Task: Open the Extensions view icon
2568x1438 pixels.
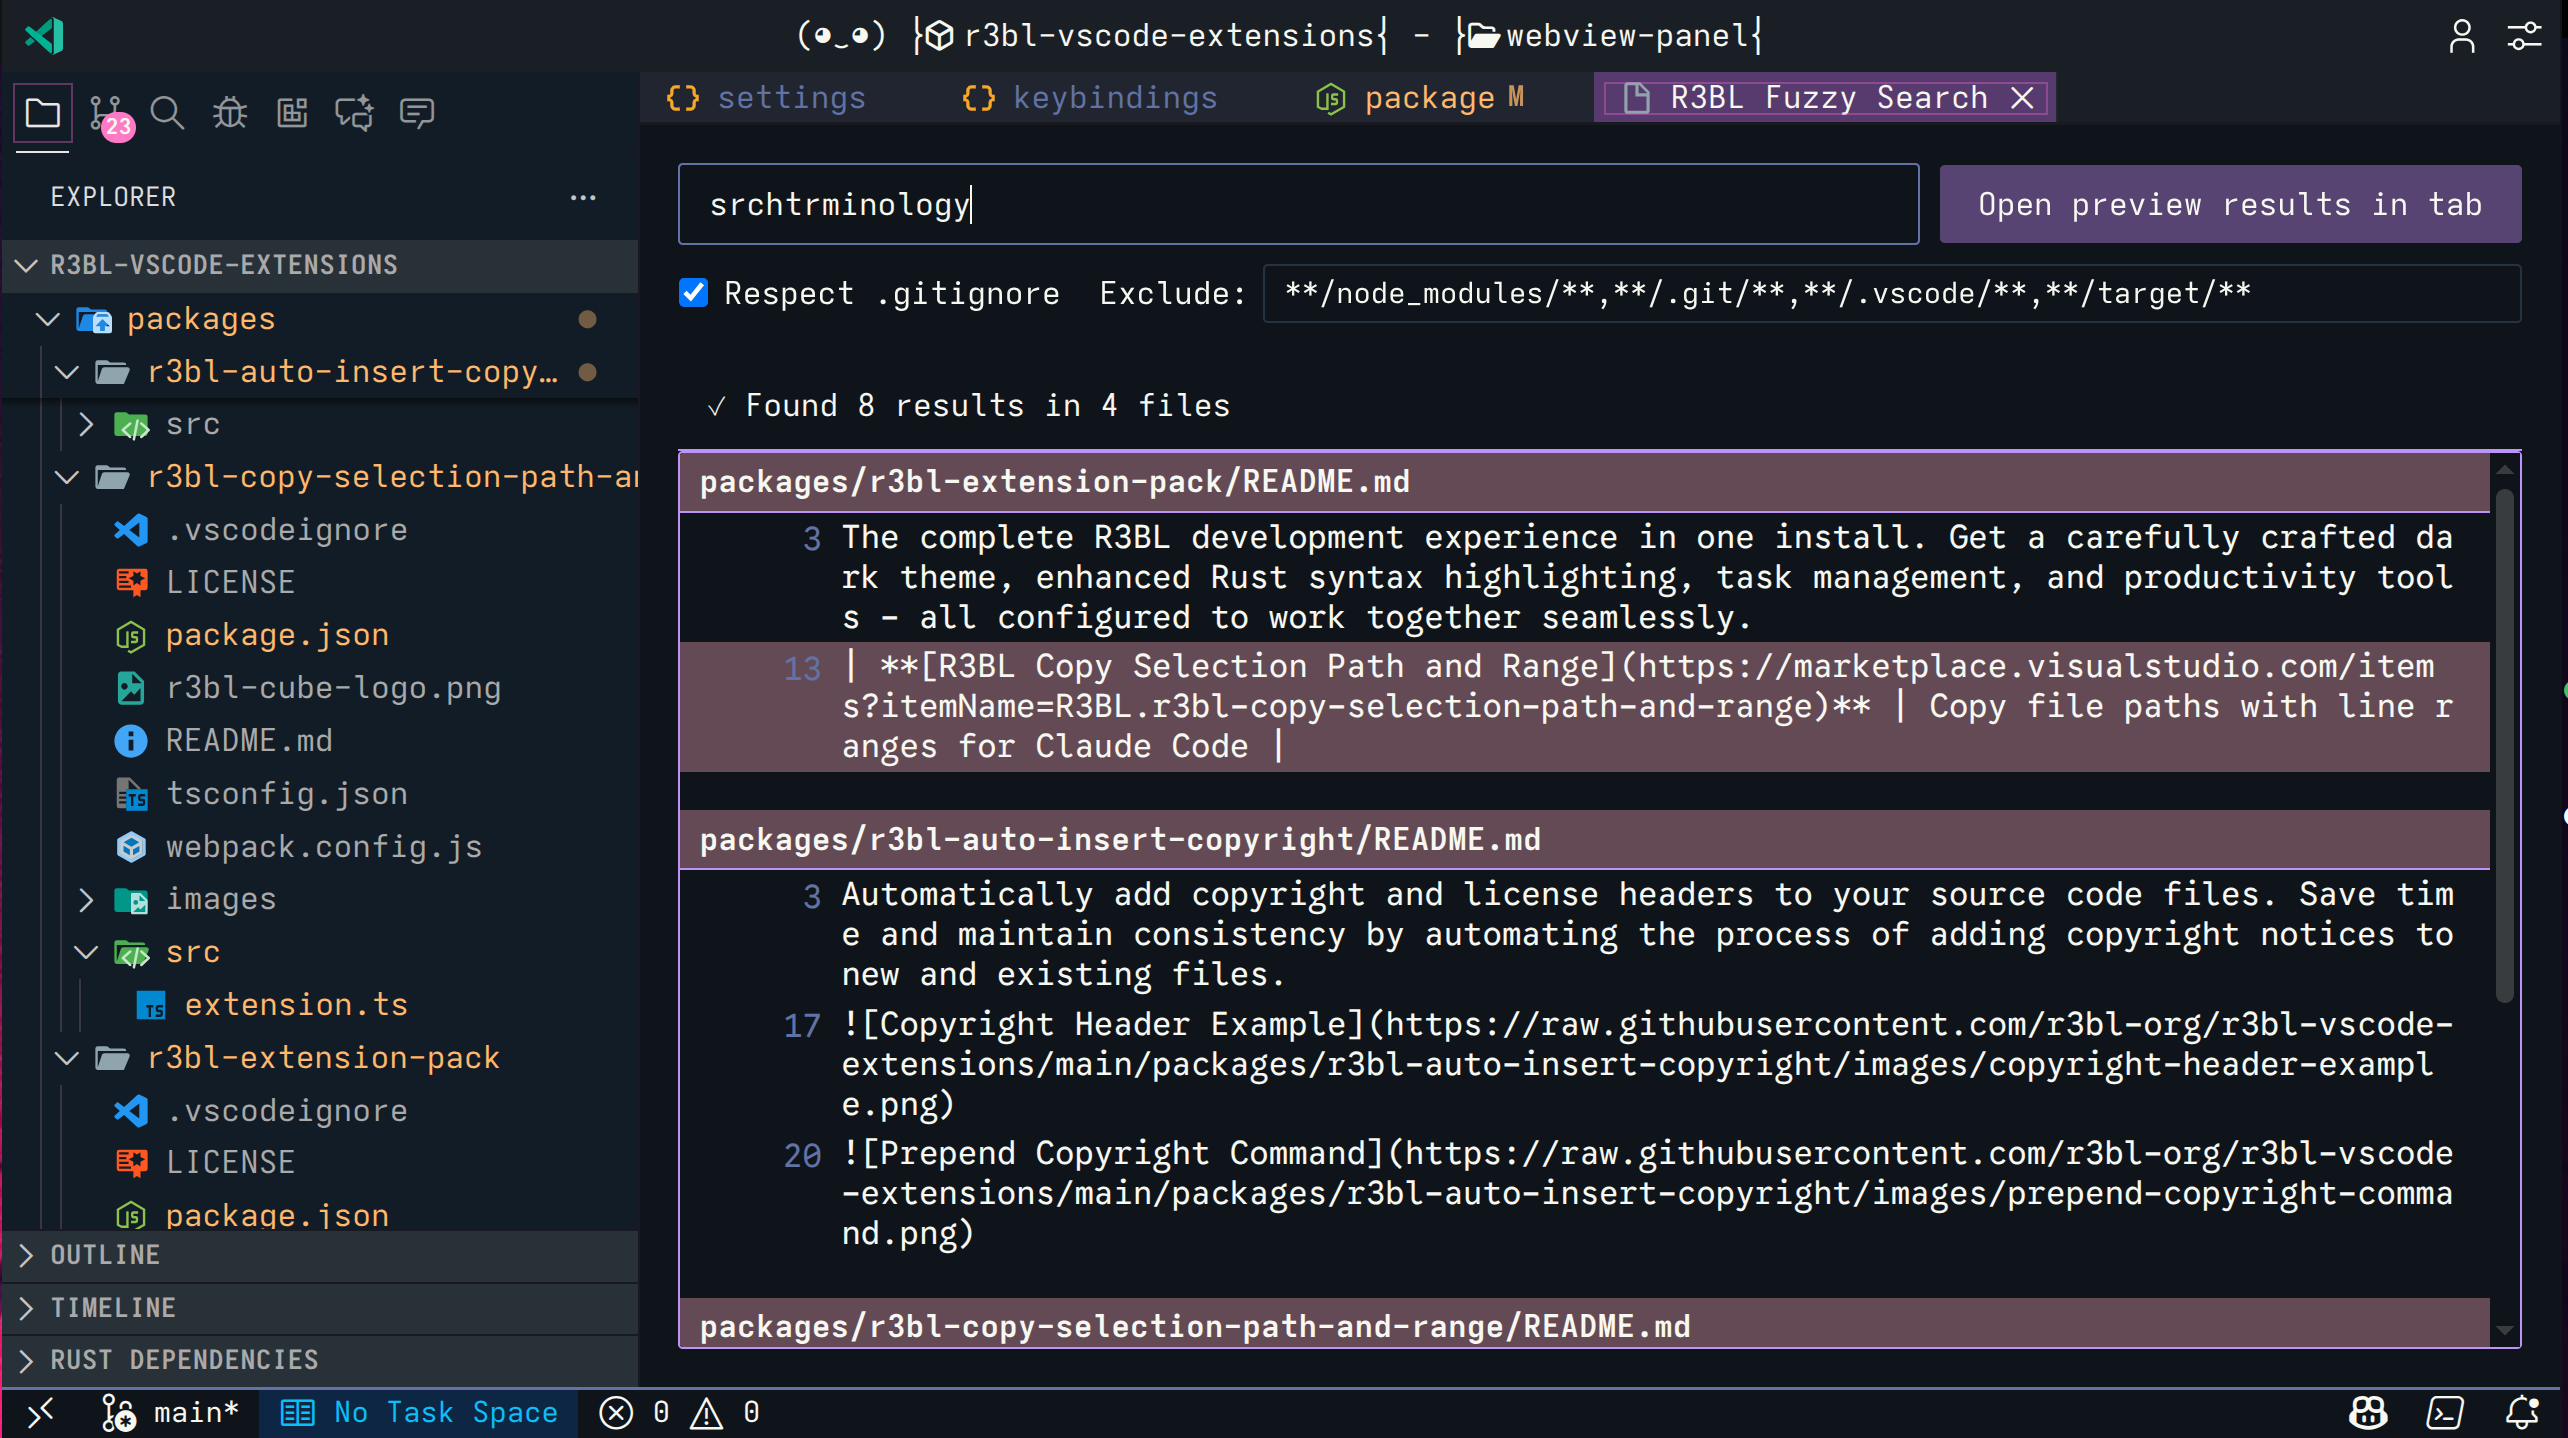Action: [292, 113]
